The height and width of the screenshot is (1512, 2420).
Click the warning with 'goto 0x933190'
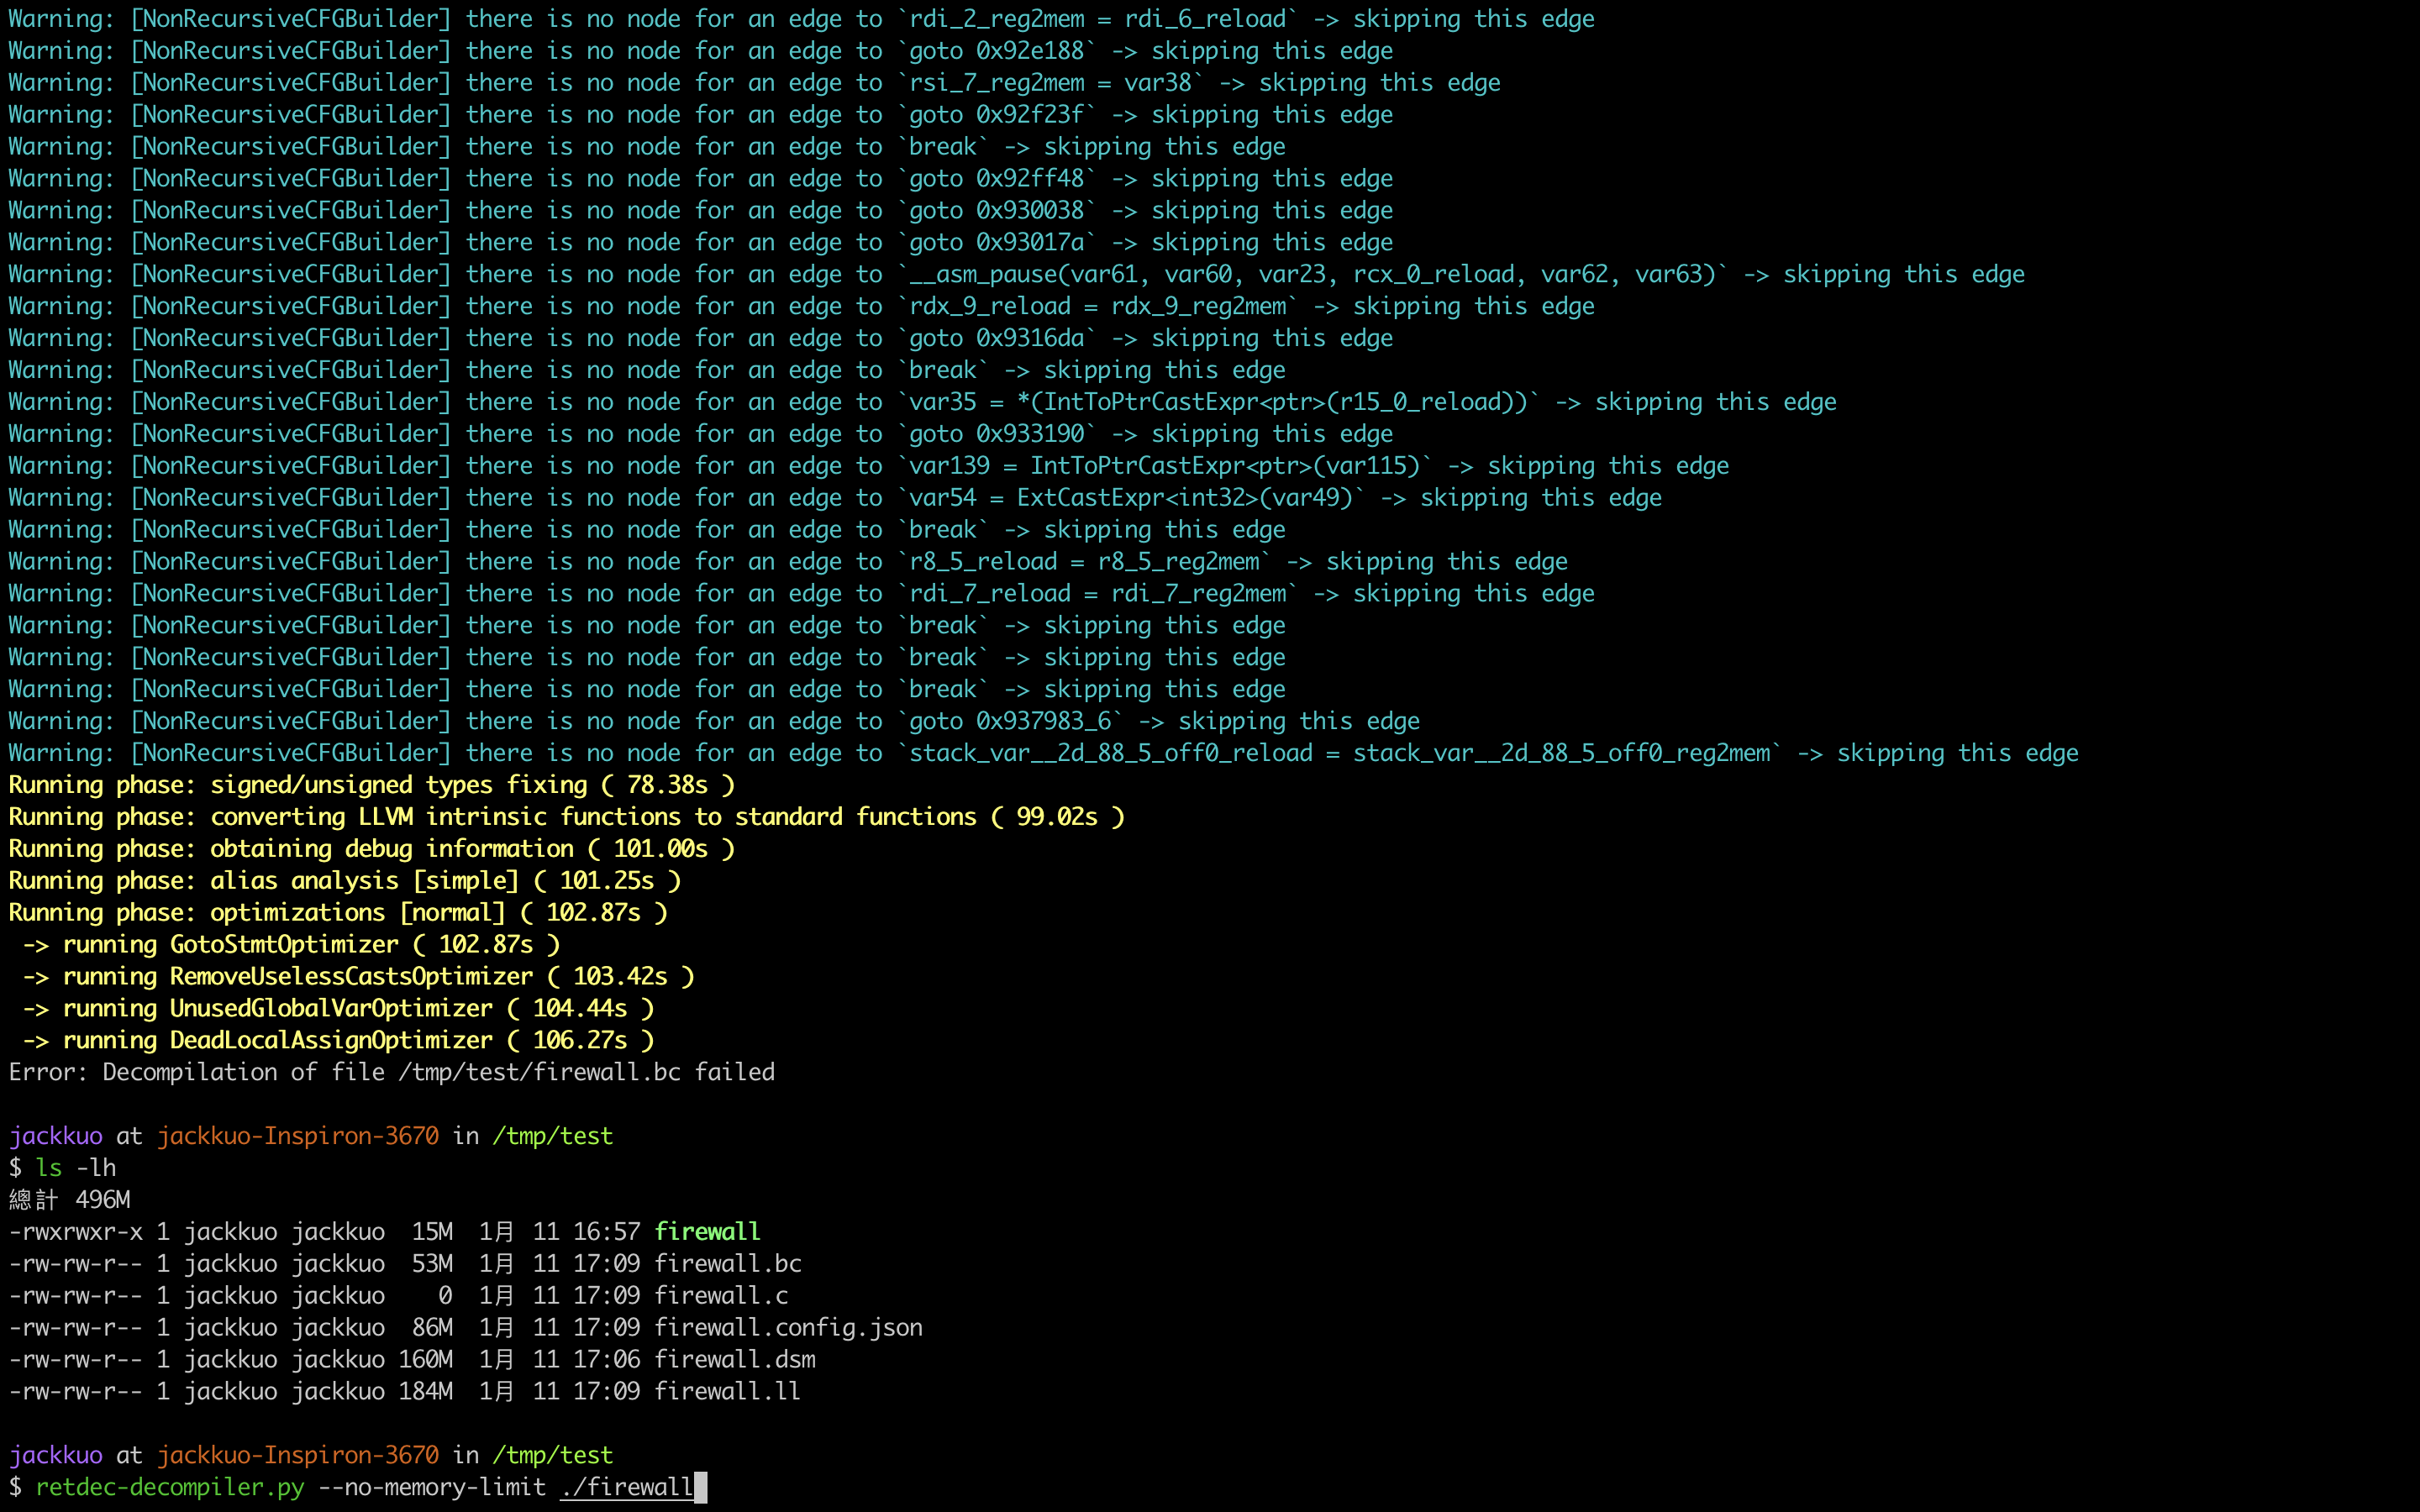pos(700,434)
